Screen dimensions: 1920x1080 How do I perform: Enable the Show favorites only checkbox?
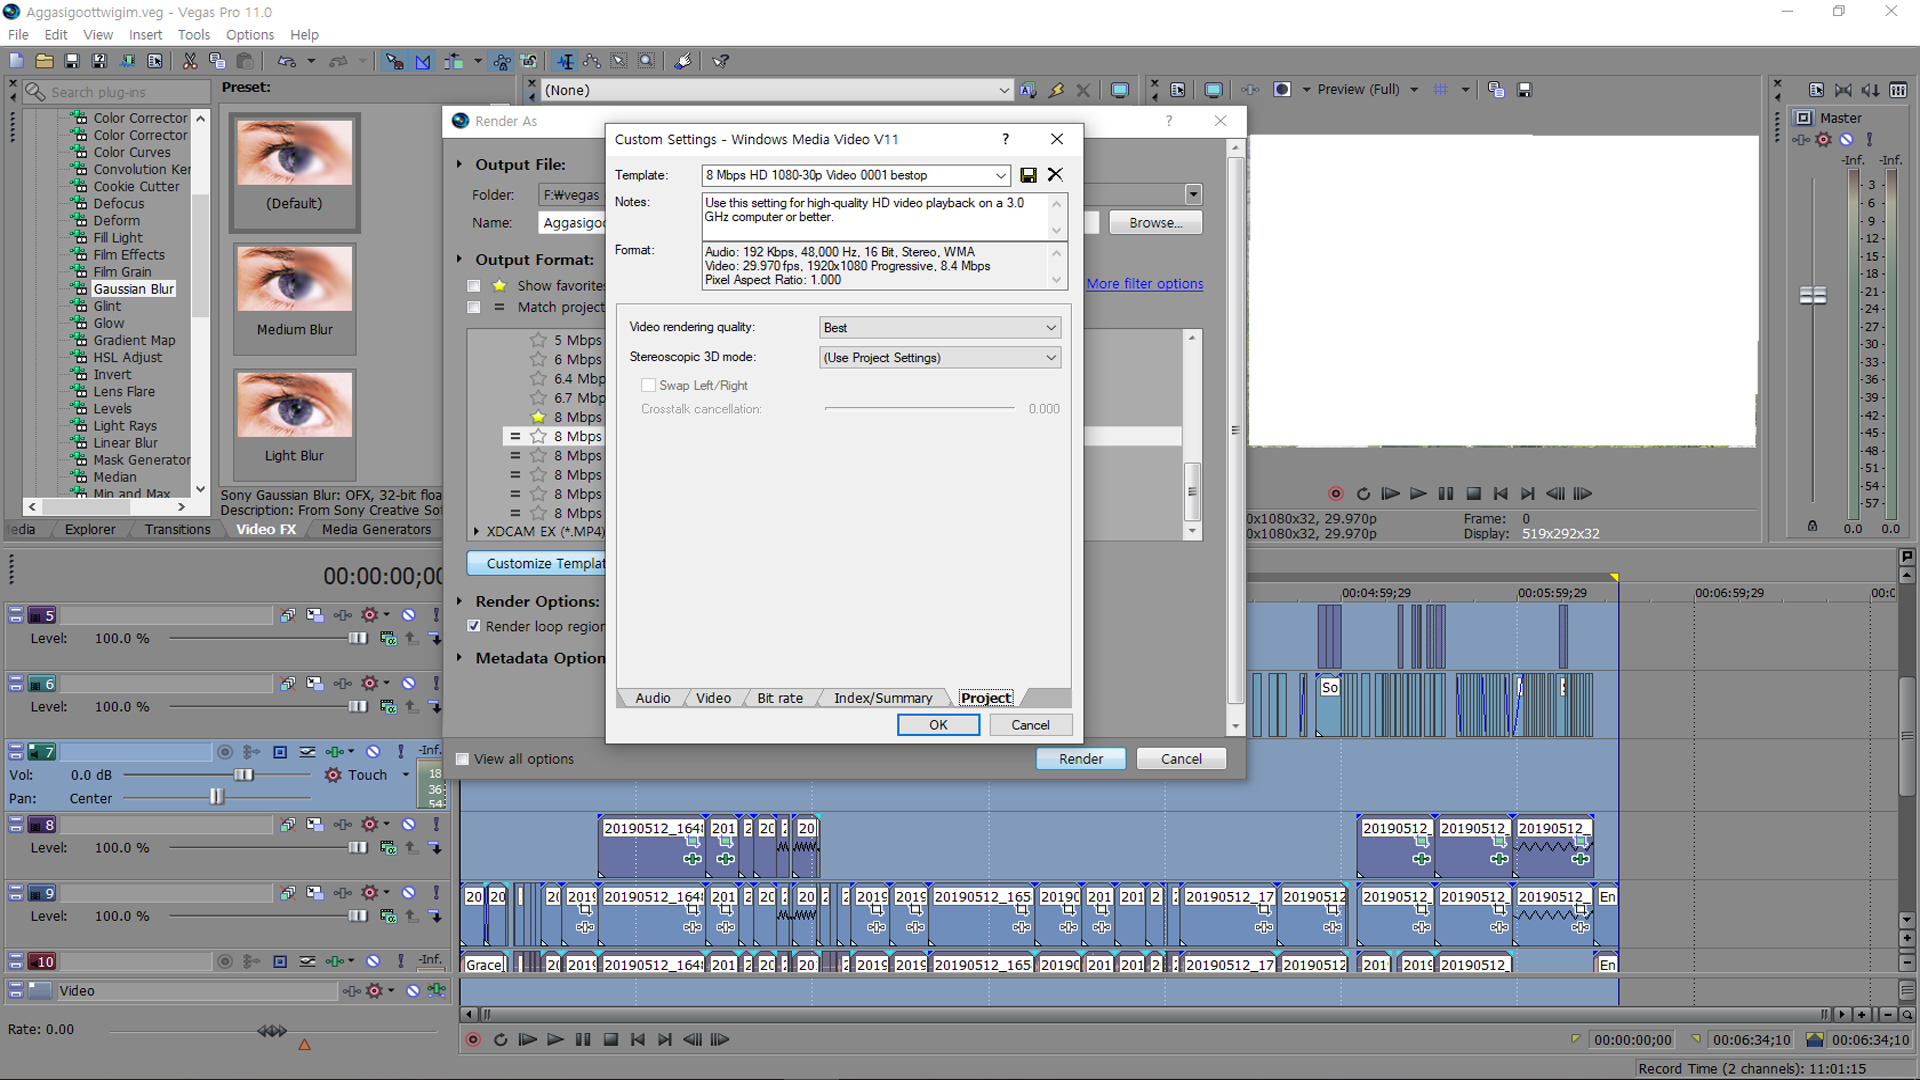(x=474, y=286)
